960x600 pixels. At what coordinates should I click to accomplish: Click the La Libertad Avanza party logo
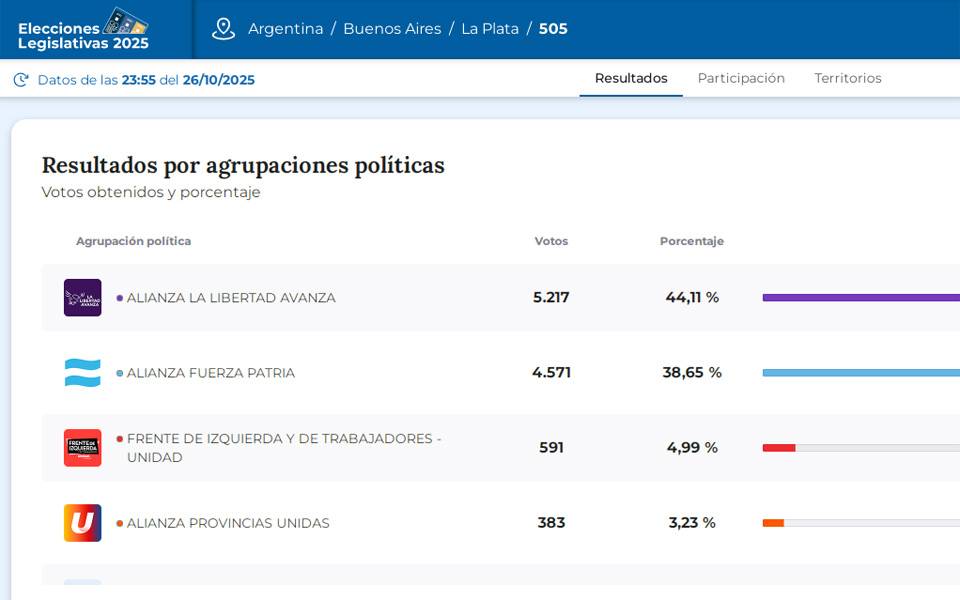(x=82, y=298)
